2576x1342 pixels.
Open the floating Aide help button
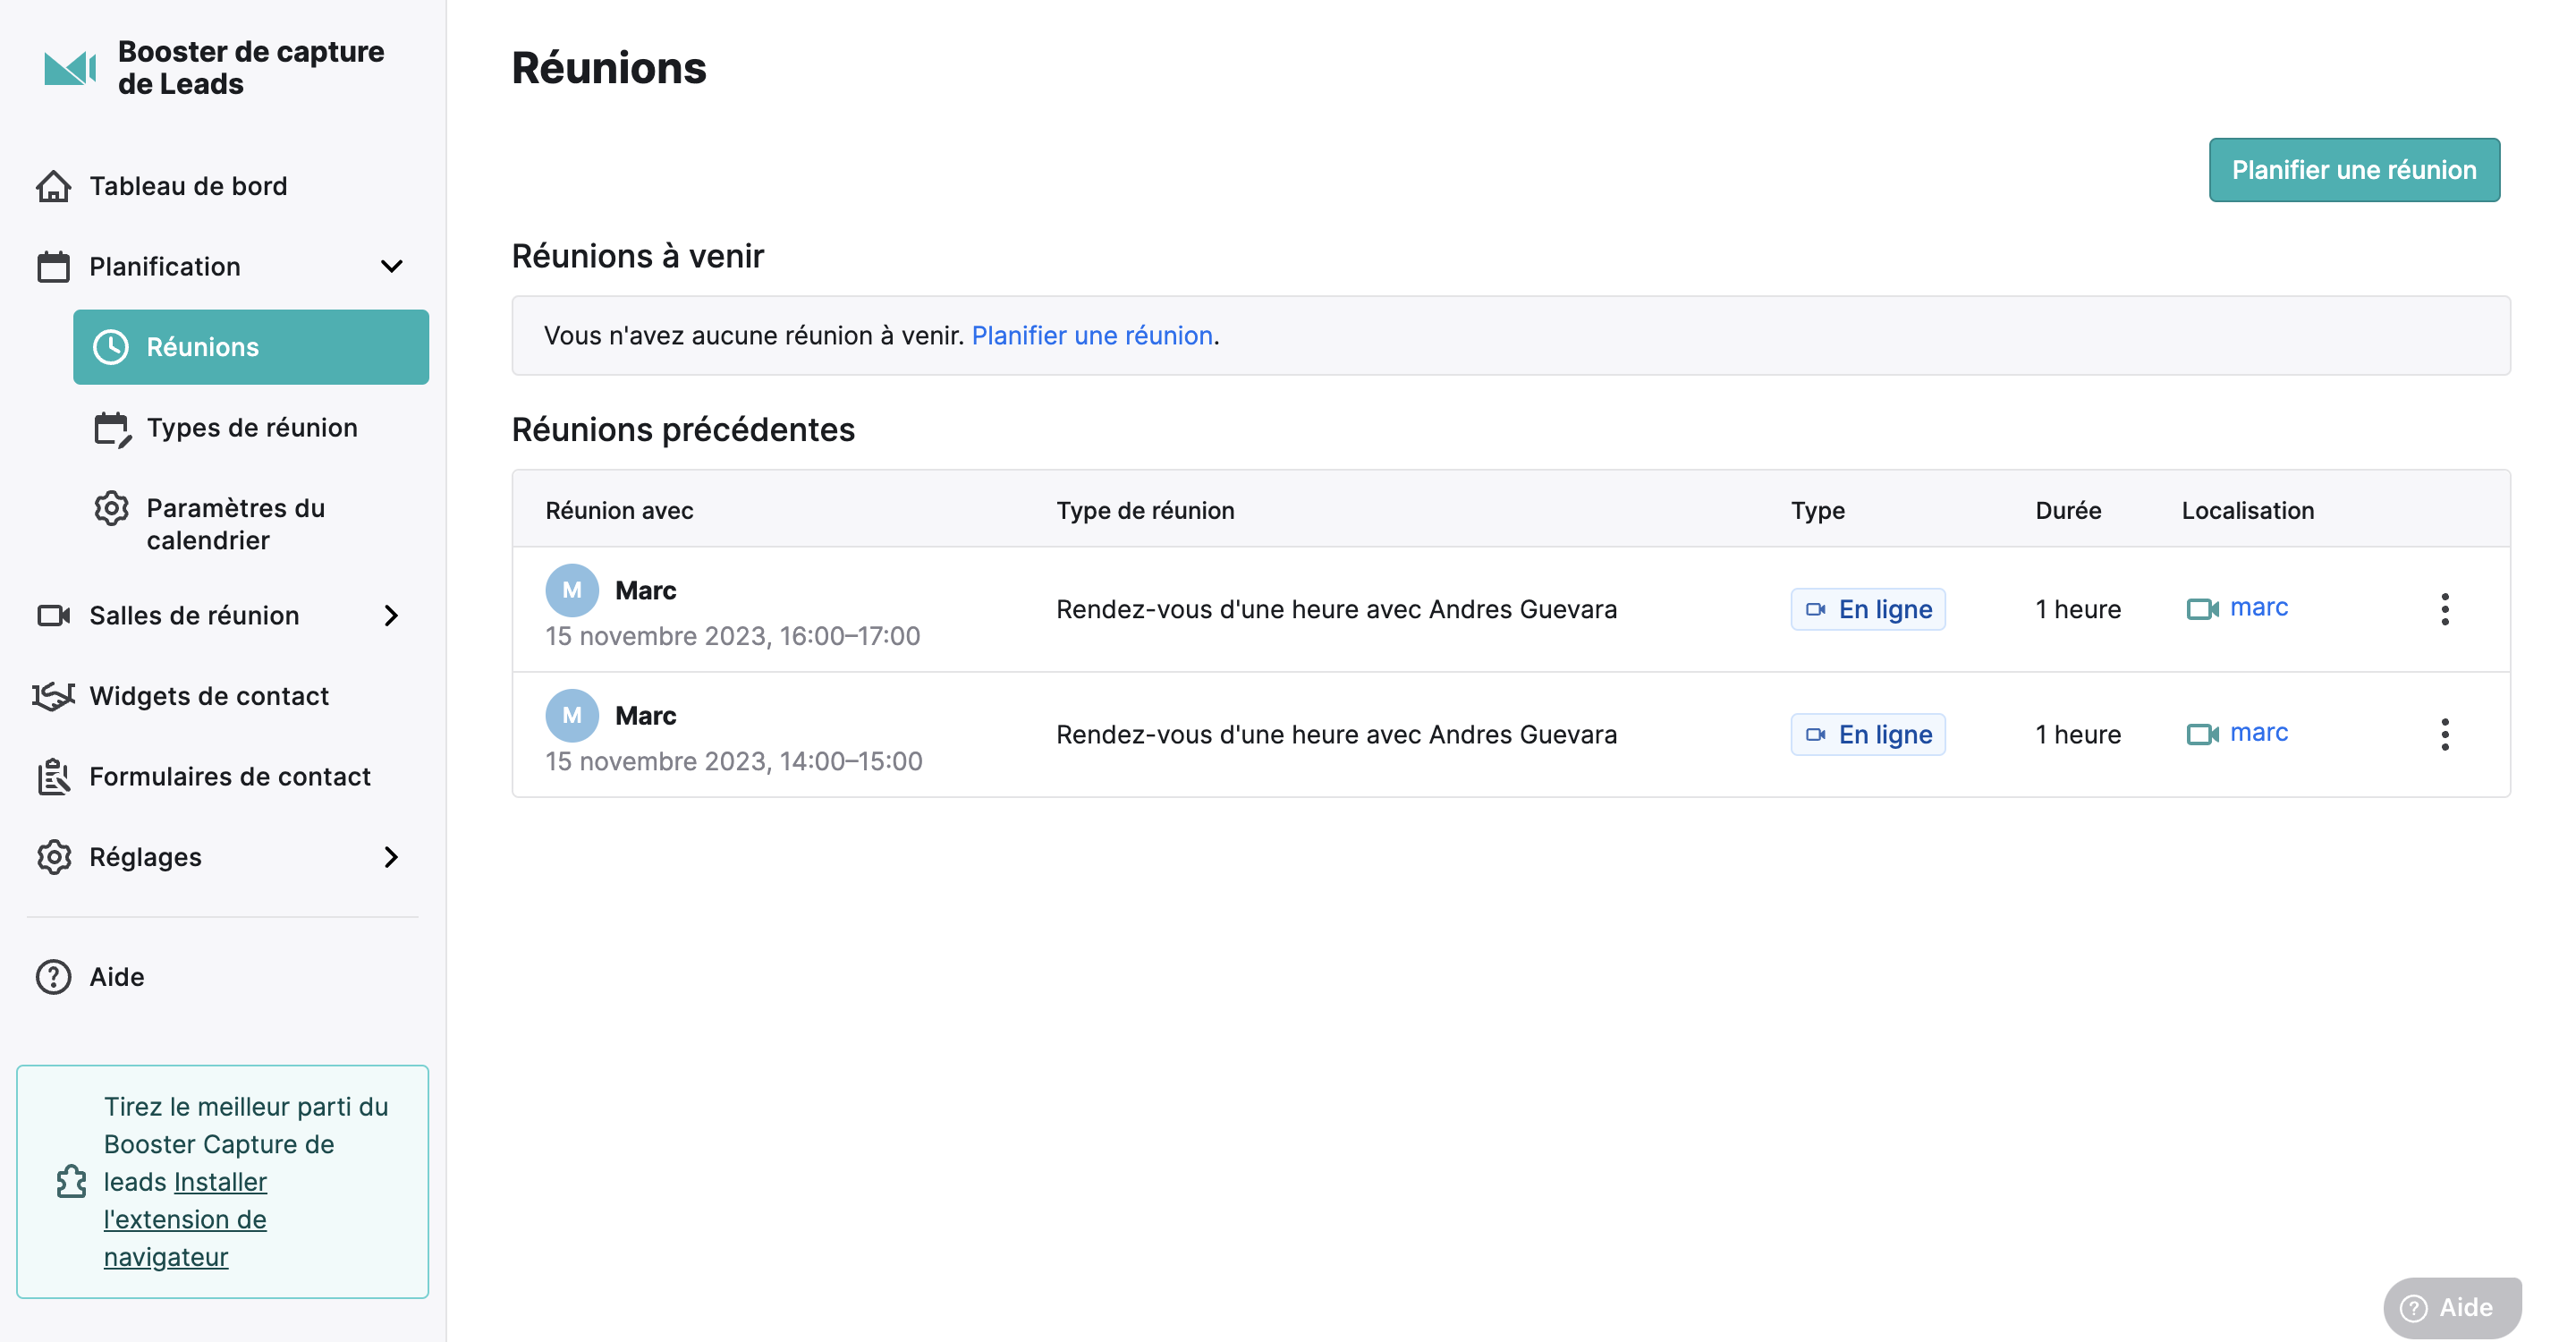click(x=2452, y=1308)
